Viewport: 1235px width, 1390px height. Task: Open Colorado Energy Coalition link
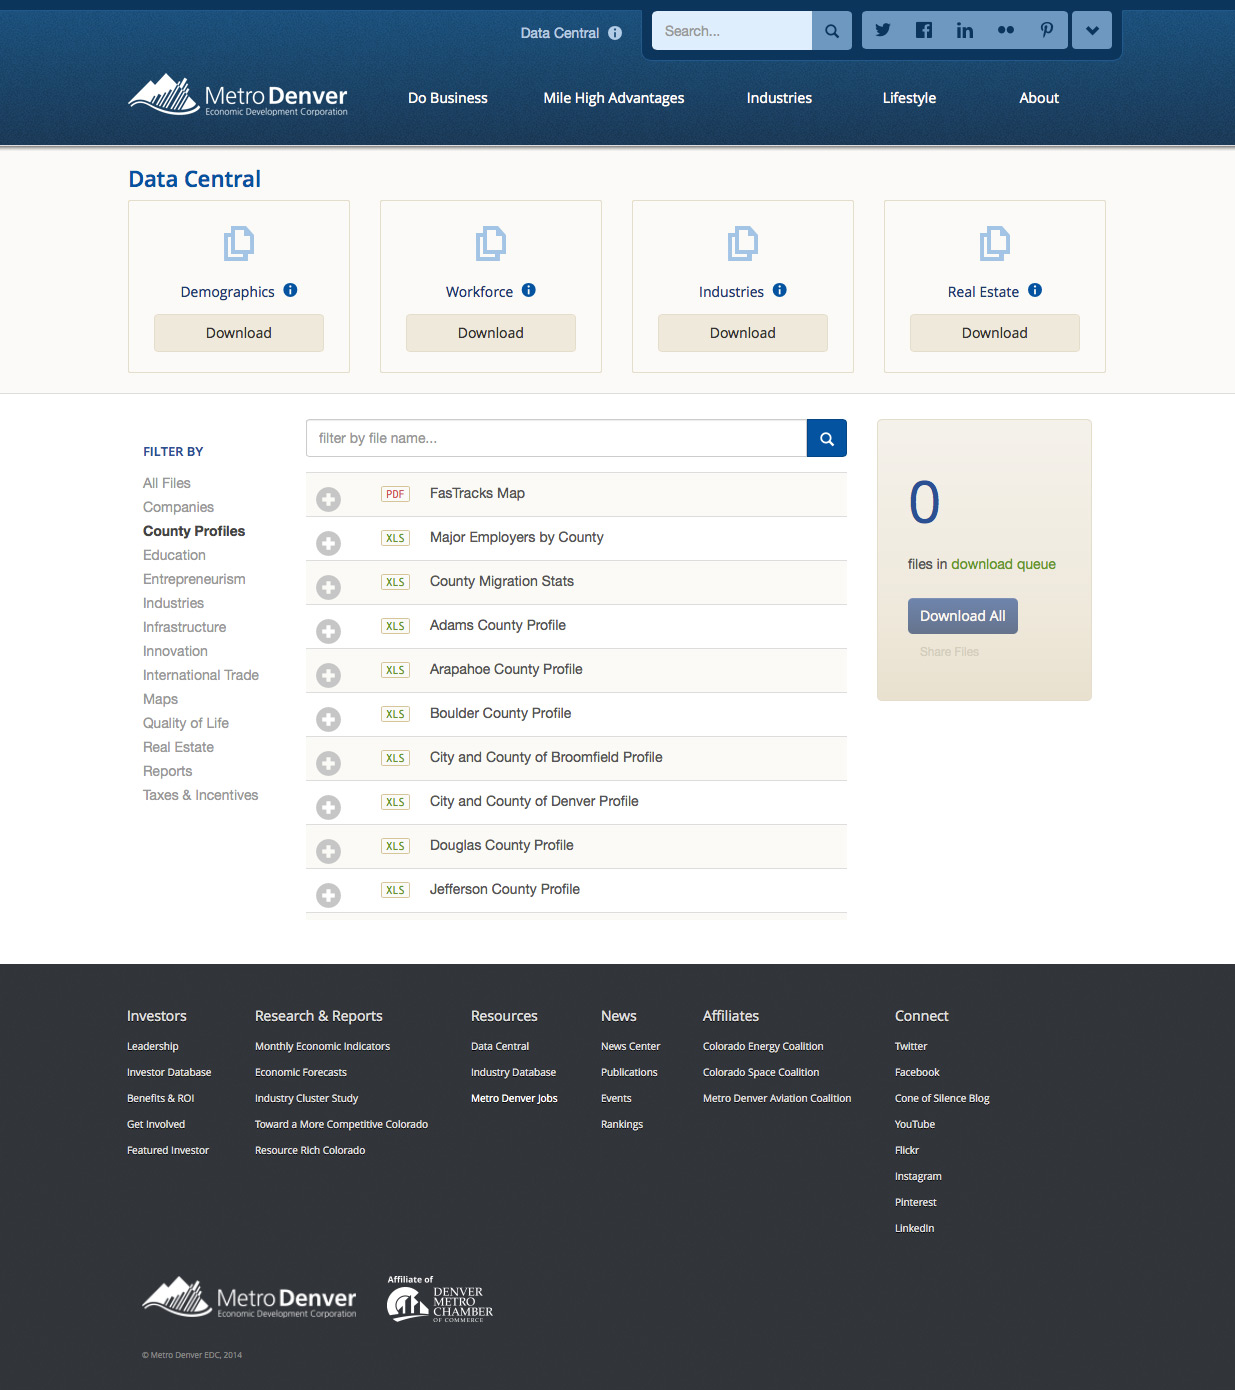[x=763, y=1046]
